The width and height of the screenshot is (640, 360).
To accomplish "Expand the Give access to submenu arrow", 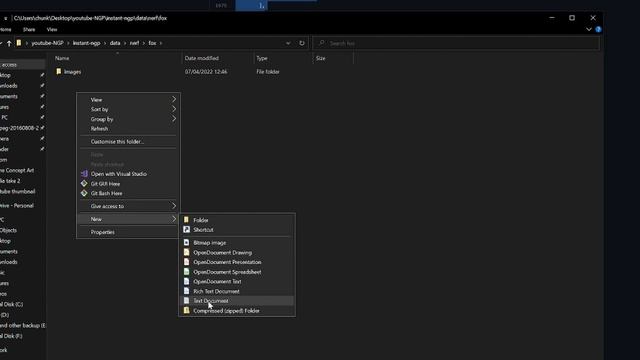I will 174,206.
